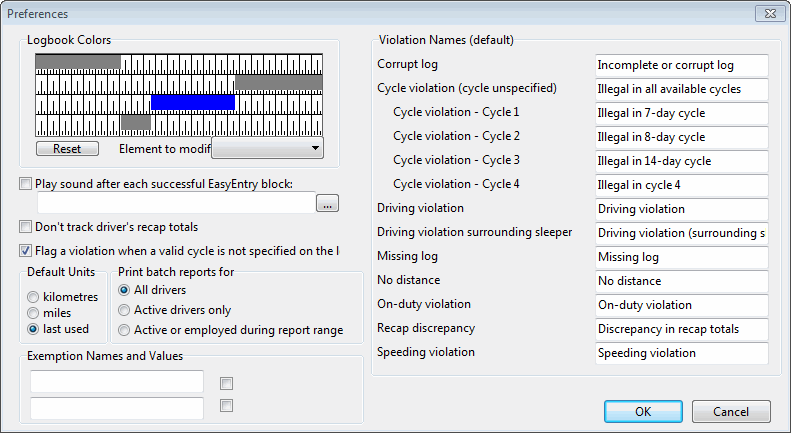
Task: Choose miles radio button
Action: pyautogui.click(x=36, y=313)
